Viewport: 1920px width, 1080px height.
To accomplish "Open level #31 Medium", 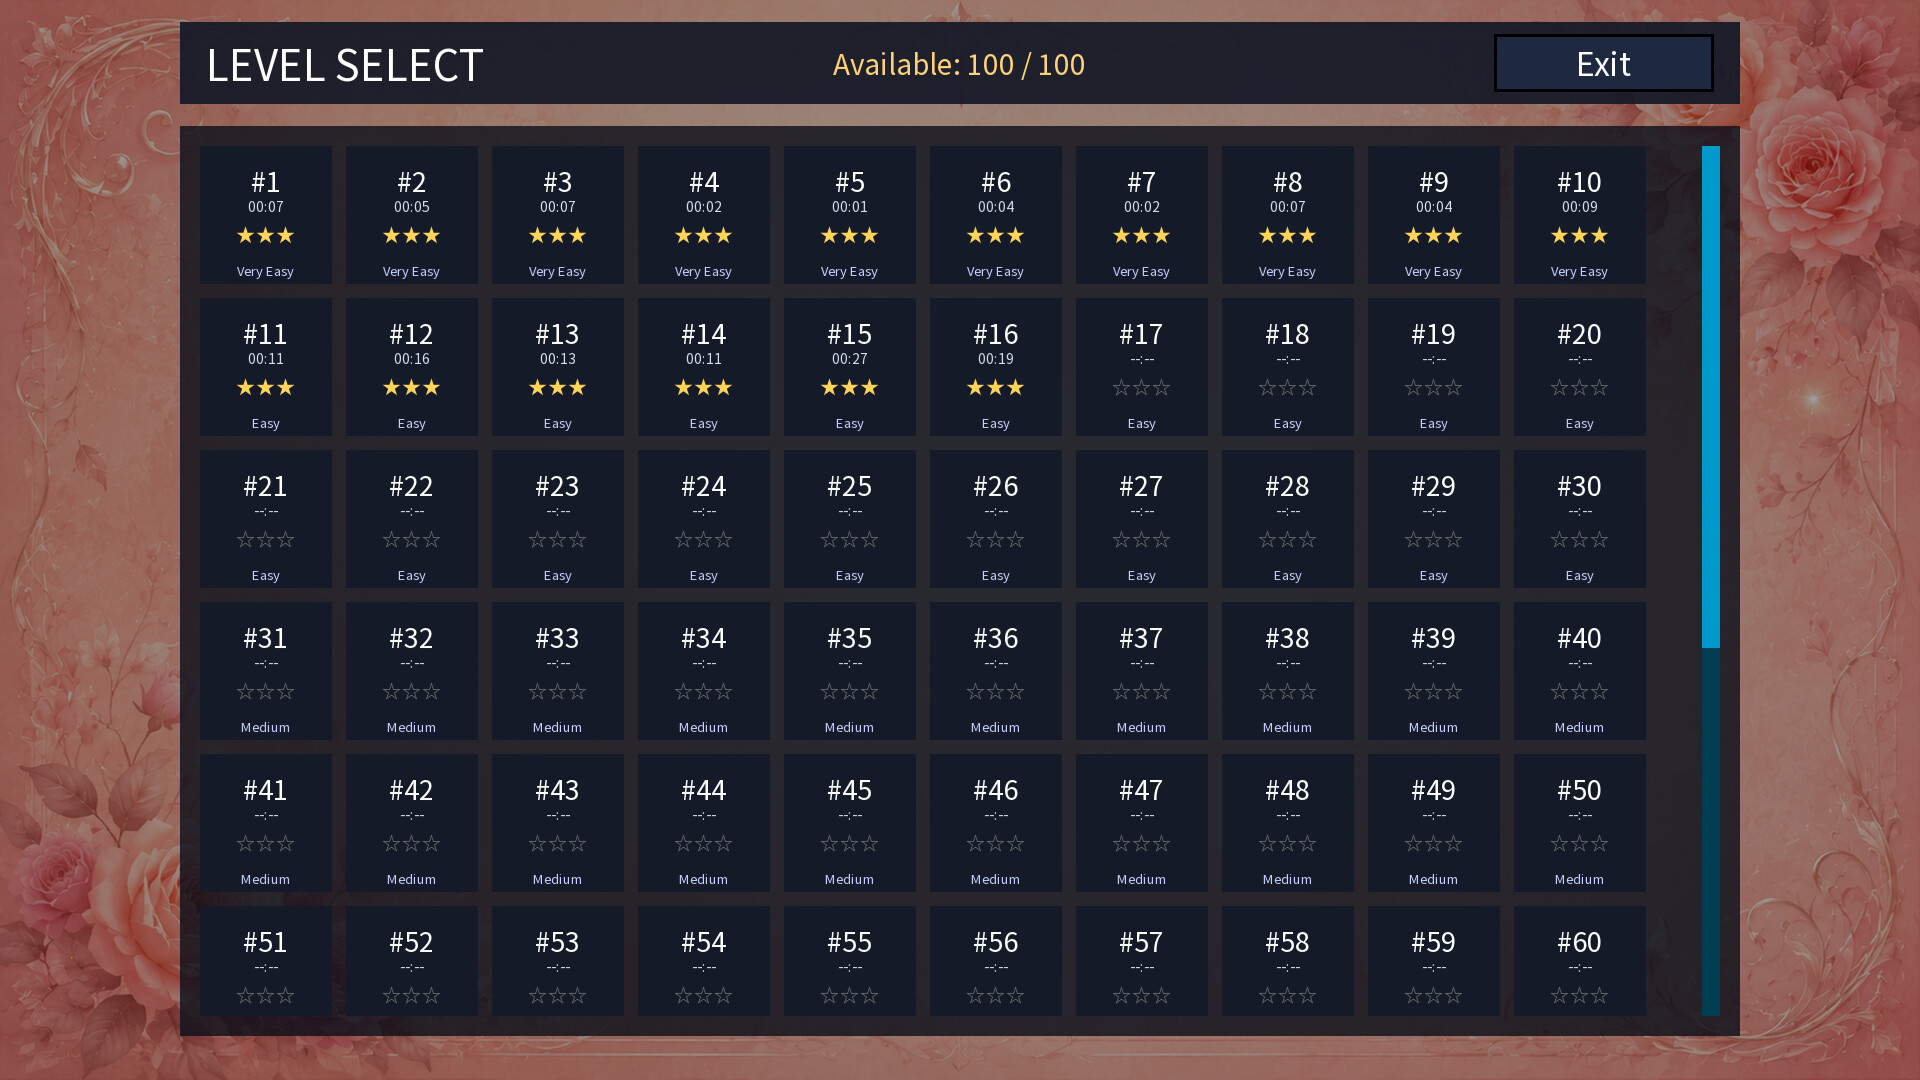I will click(x=266, y=671).
